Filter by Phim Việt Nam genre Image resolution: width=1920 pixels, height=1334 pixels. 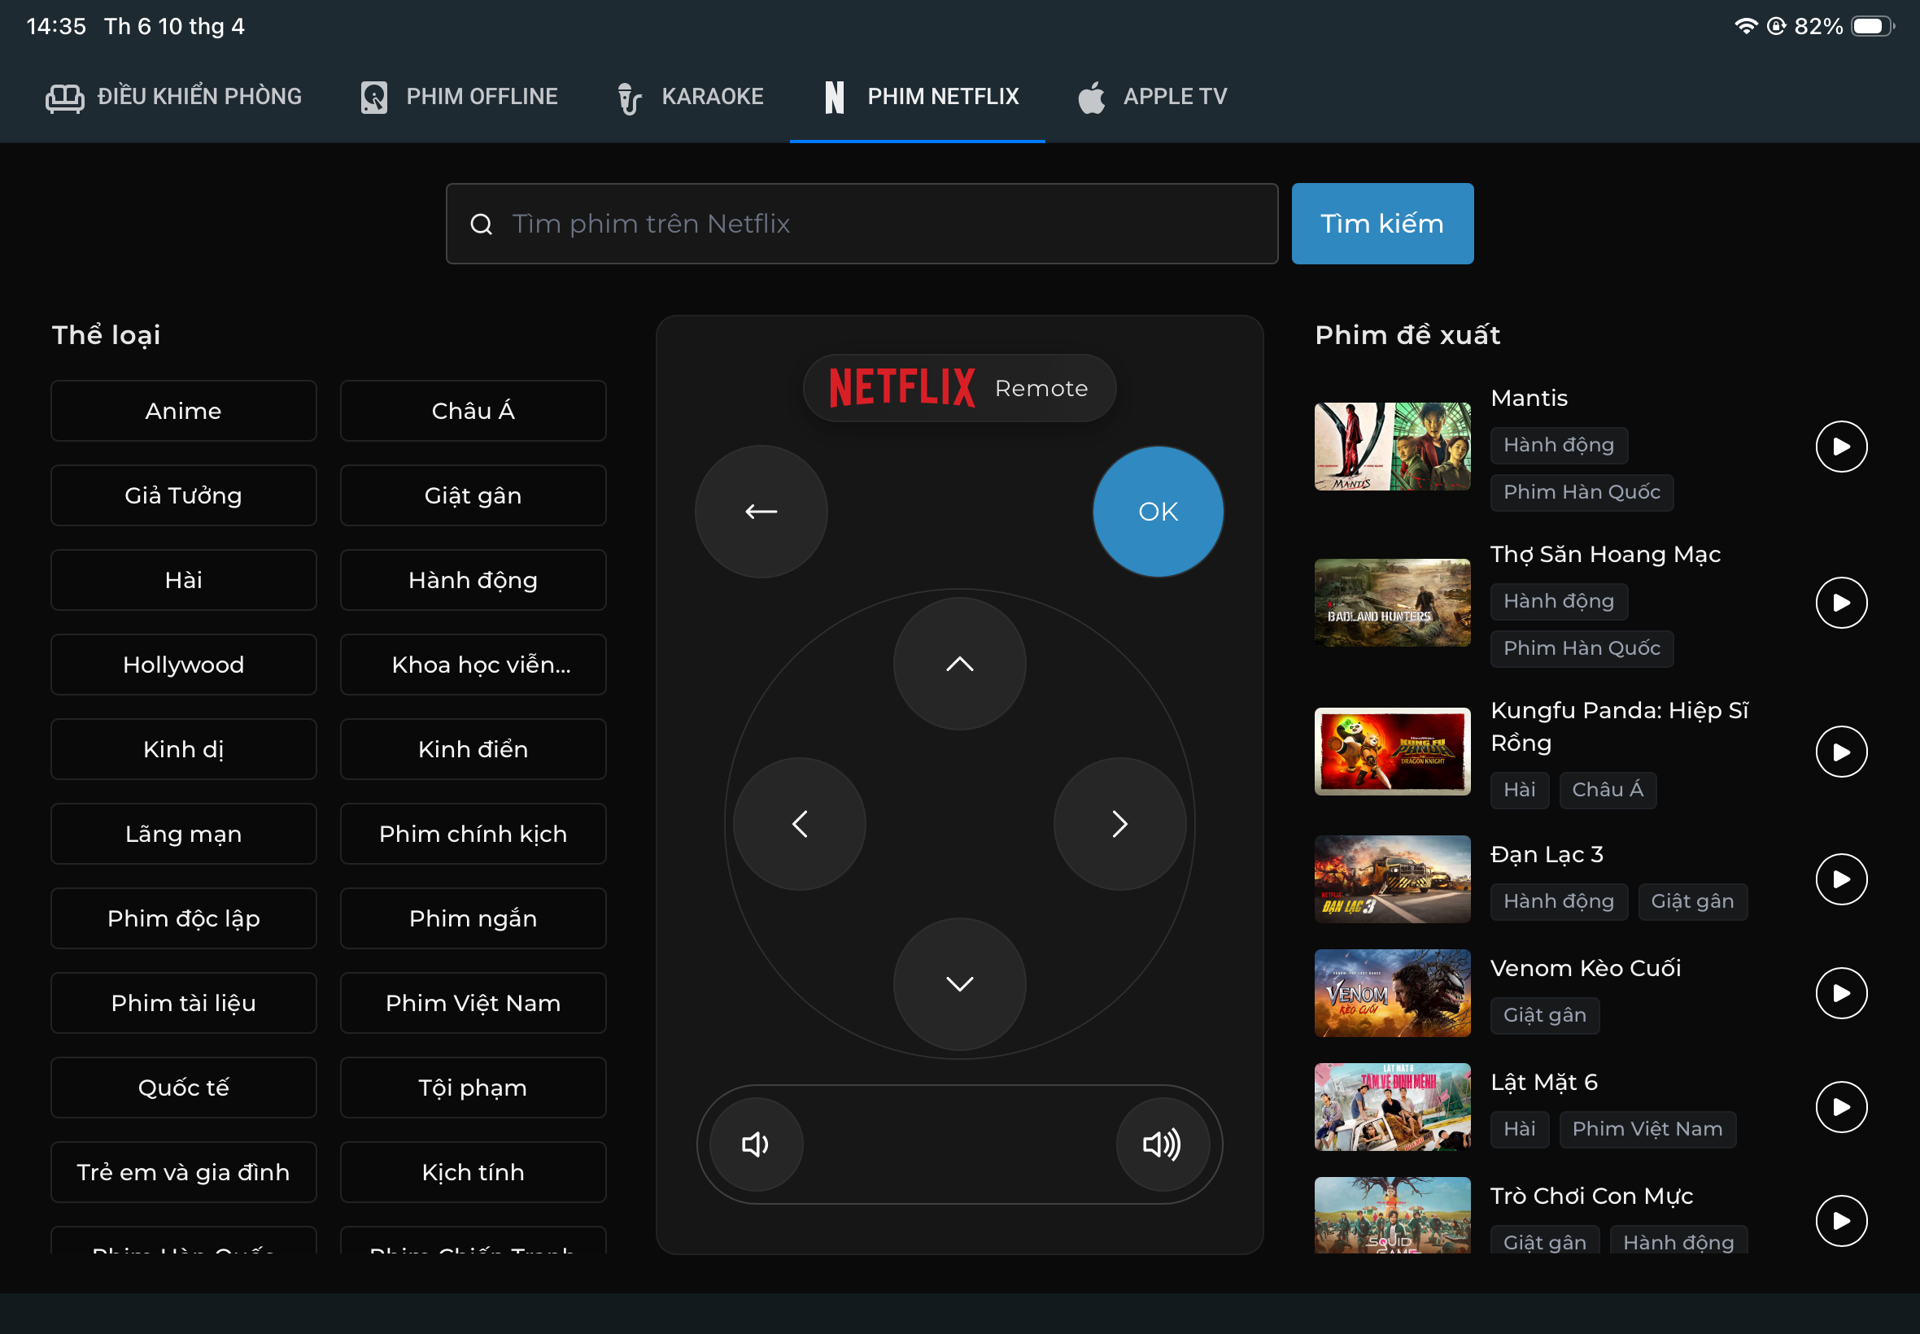pyautogui.click(x=473, y=1003)
